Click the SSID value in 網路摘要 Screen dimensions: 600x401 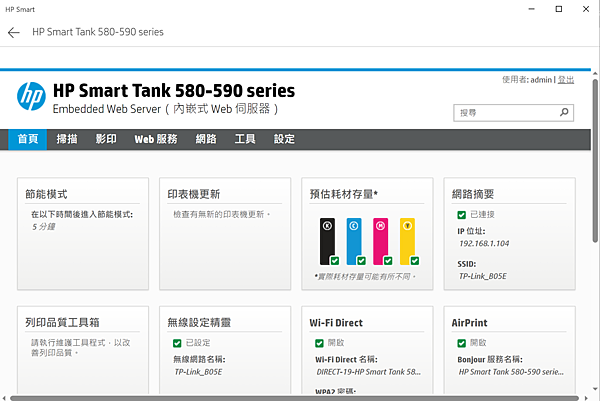tap(483, 276)
